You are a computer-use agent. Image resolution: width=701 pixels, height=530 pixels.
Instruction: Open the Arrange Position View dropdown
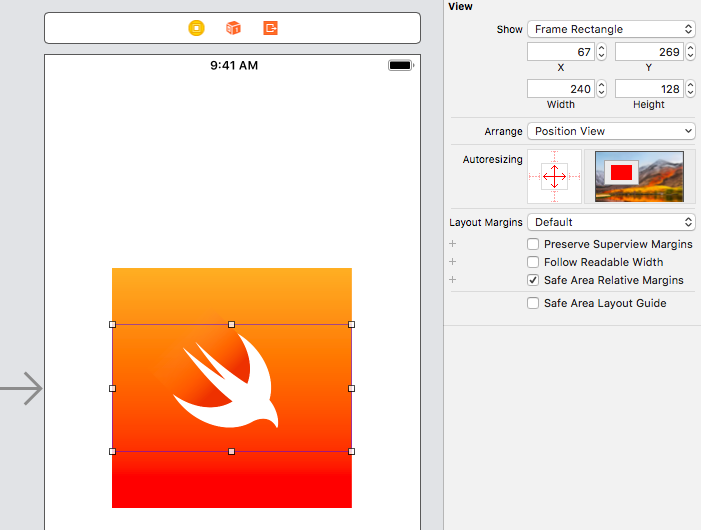pyautogui.click(x=611, y=131)
